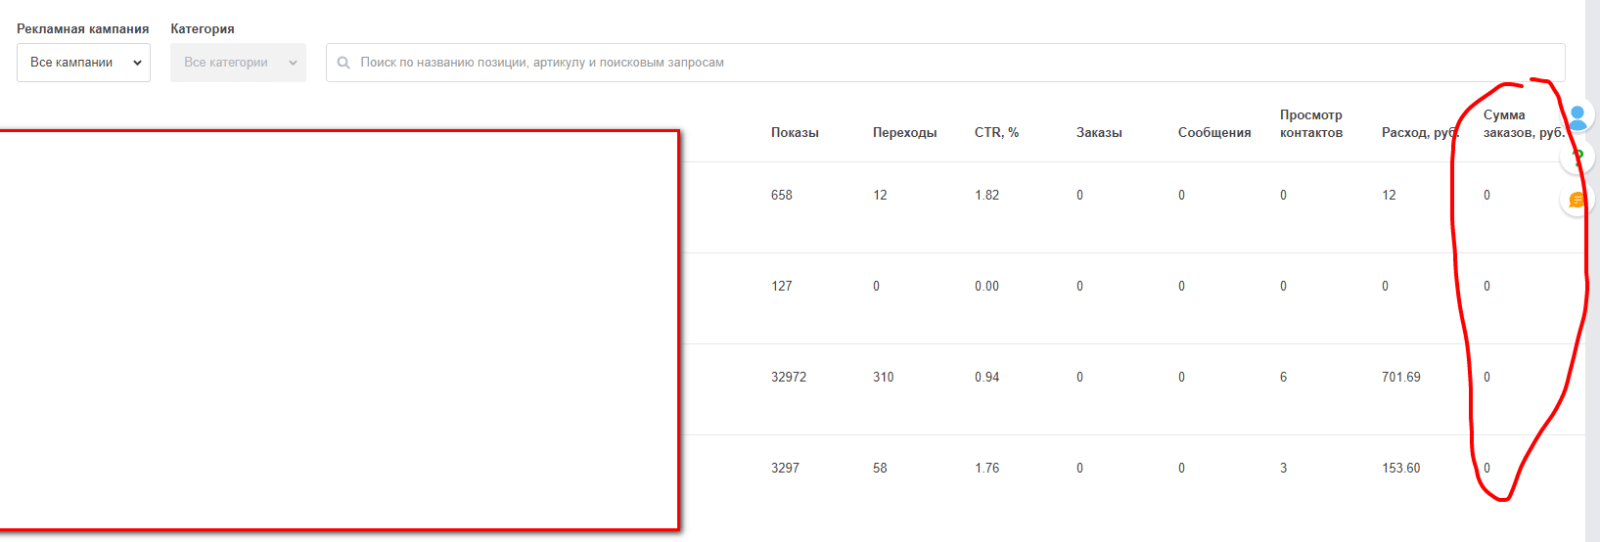Screen dimensions: 1600x542
Task: Click the 'Расход, руб.' column header
Action: coord(1420,133)
